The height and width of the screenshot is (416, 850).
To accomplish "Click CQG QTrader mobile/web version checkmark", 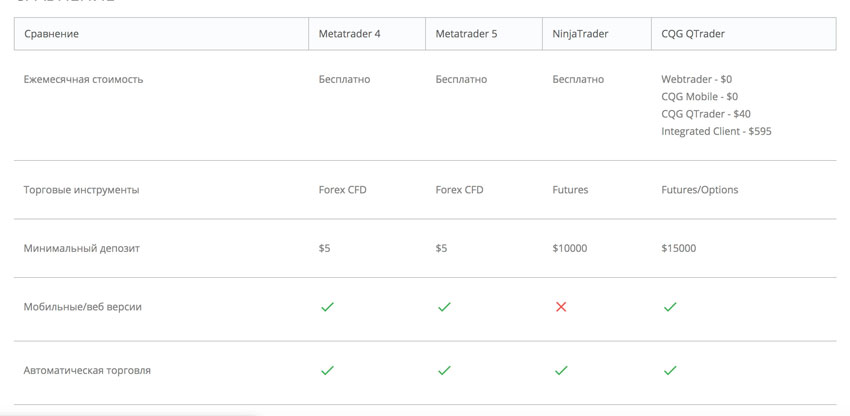I will [670, 307].
